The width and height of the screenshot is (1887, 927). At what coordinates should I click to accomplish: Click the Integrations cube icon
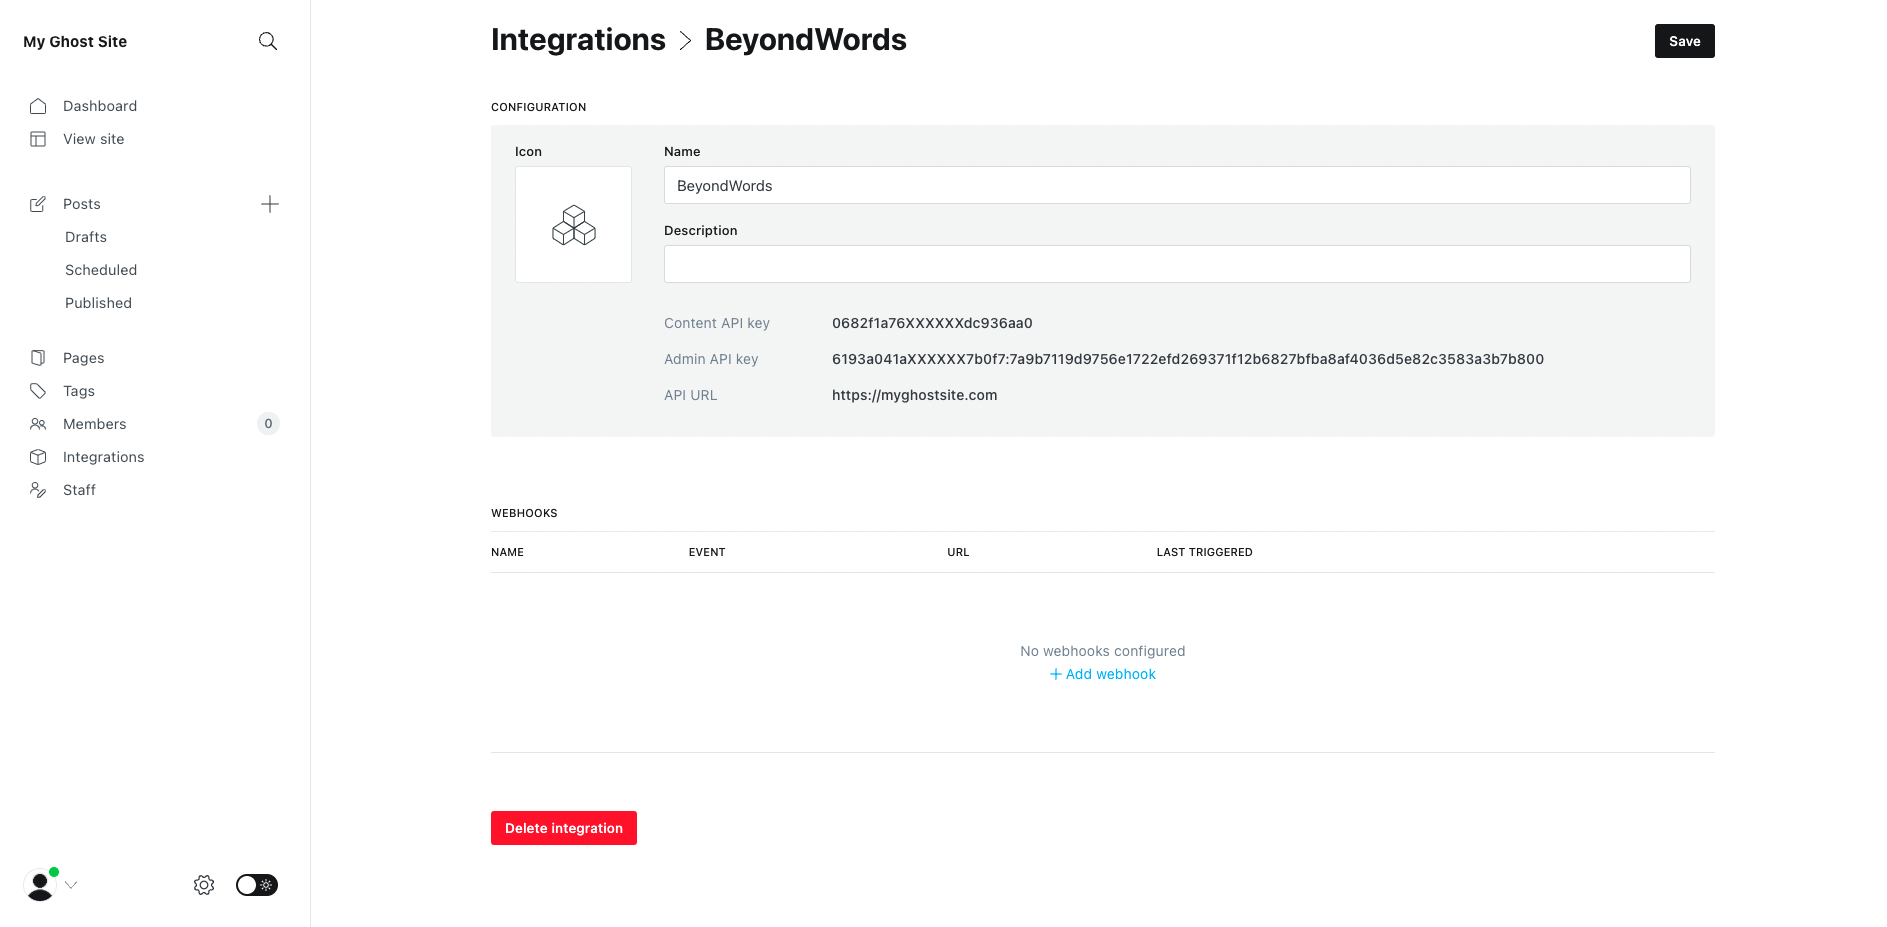(x=38, y=457)
